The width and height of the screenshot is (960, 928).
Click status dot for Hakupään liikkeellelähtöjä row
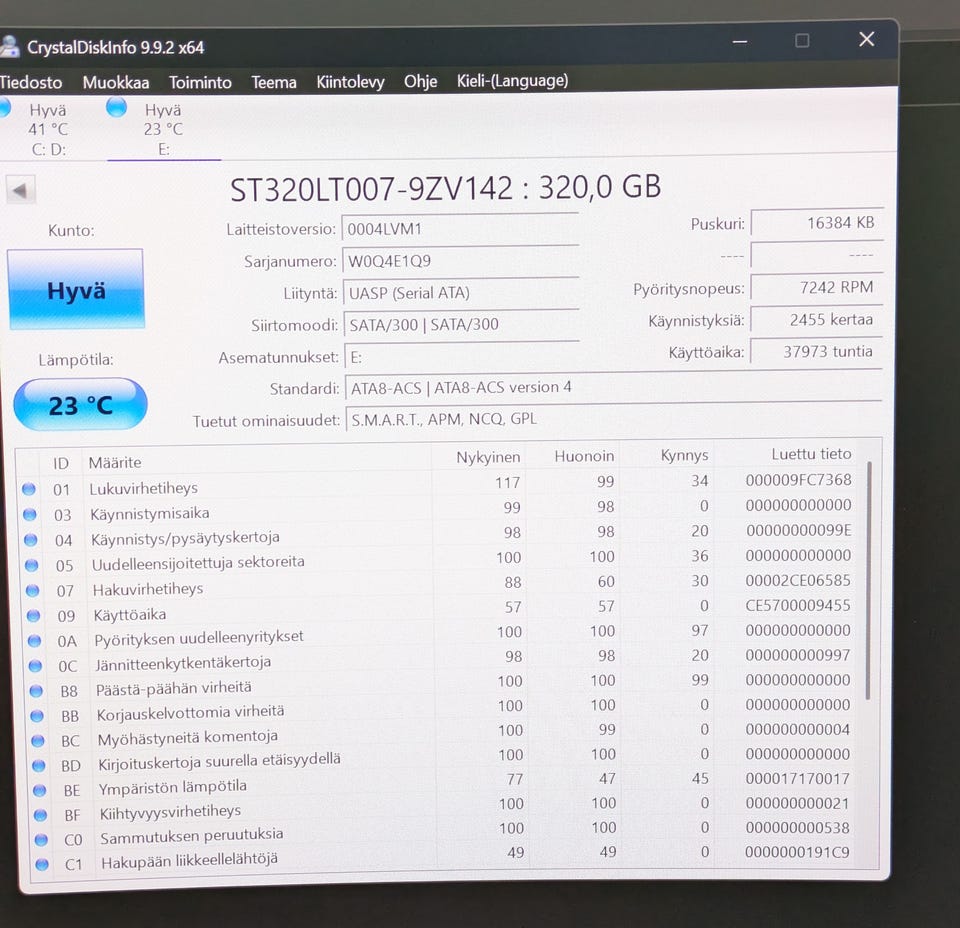42,864
